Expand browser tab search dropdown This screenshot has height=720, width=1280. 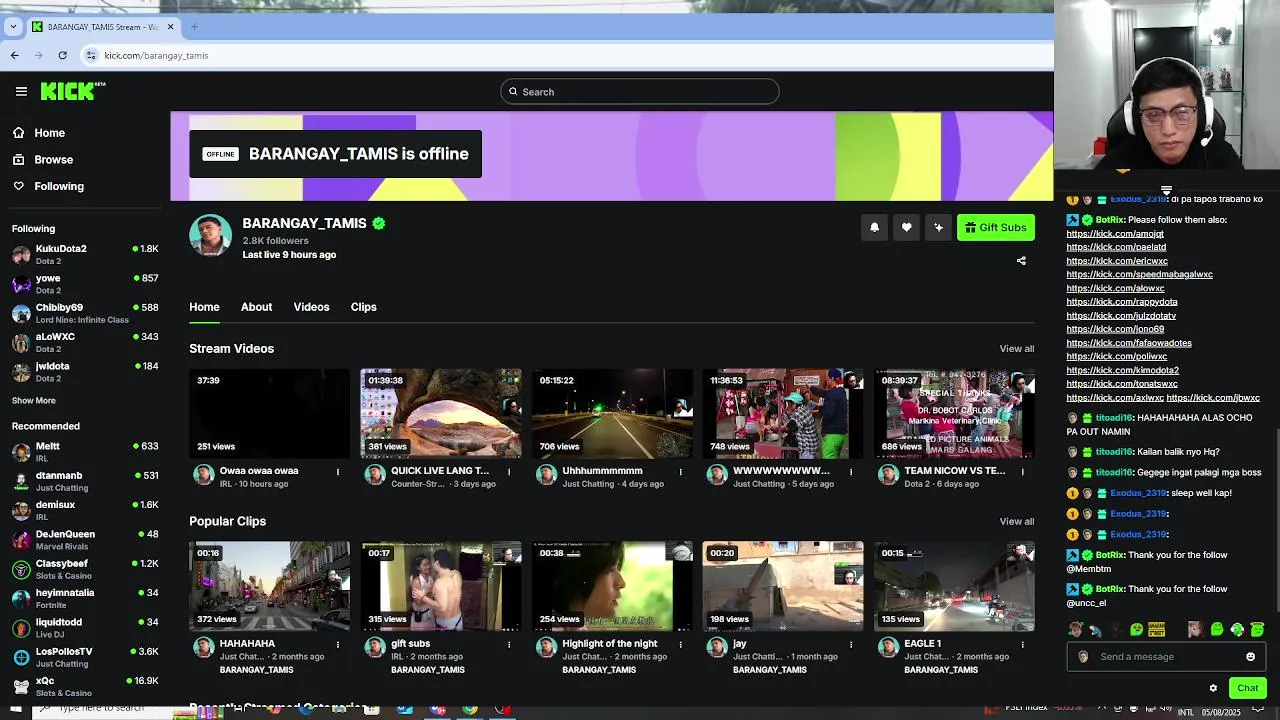[15, 26]
